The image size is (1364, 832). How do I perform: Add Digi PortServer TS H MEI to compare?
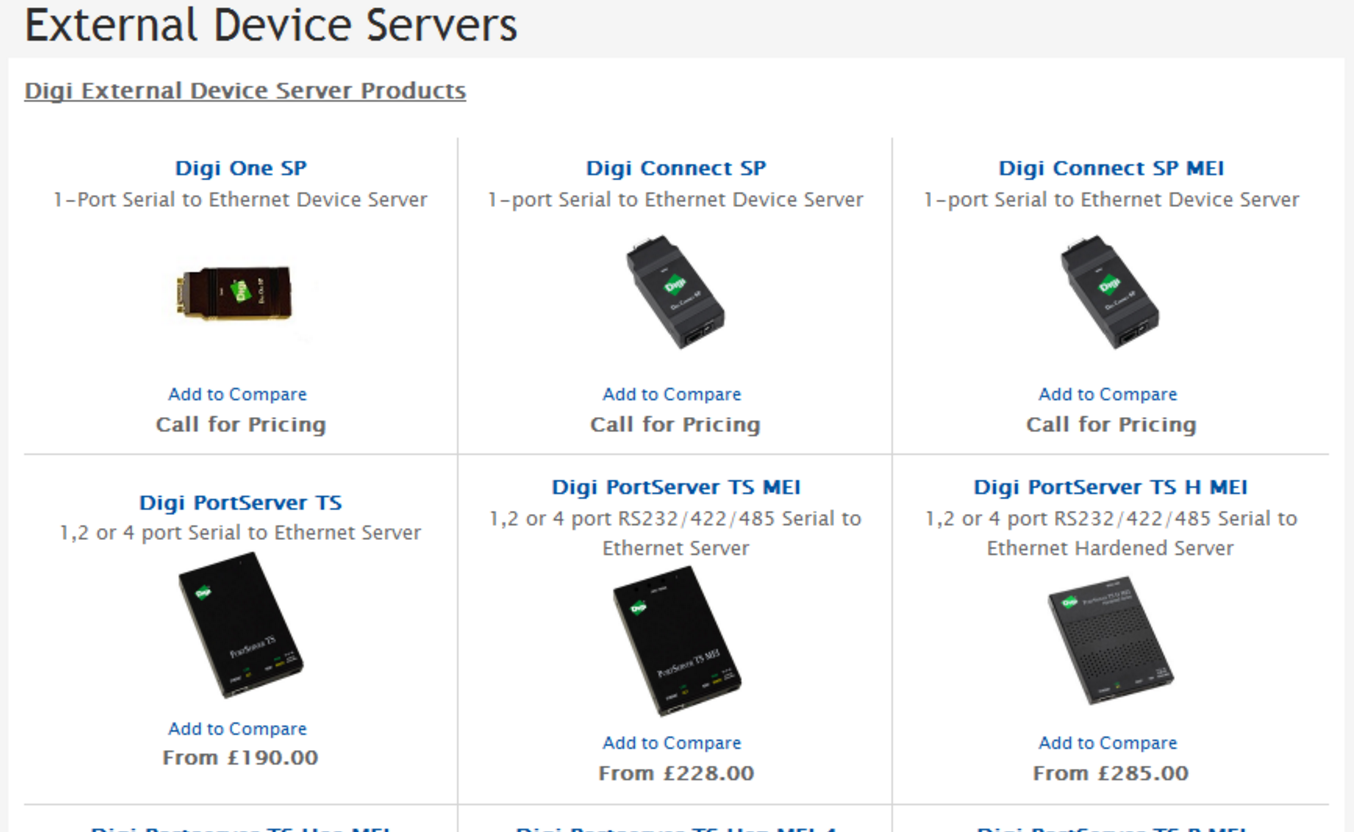(x=1107, y=743)
